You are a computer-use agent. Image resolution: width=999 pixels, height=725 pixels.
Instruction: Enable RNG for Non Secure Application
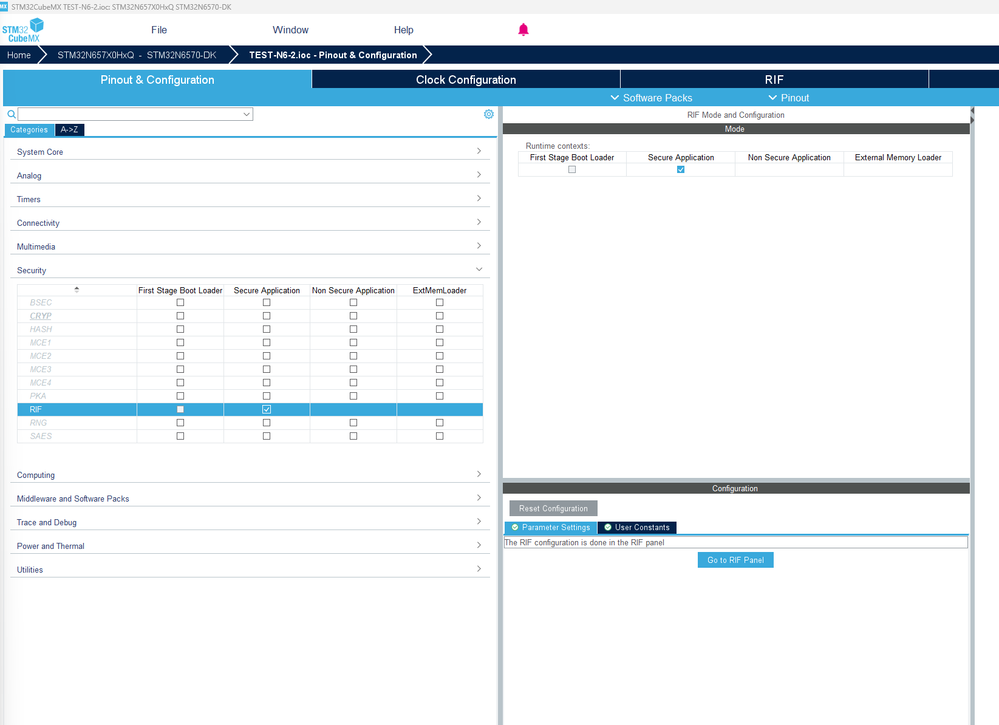(x=353, y=423)
